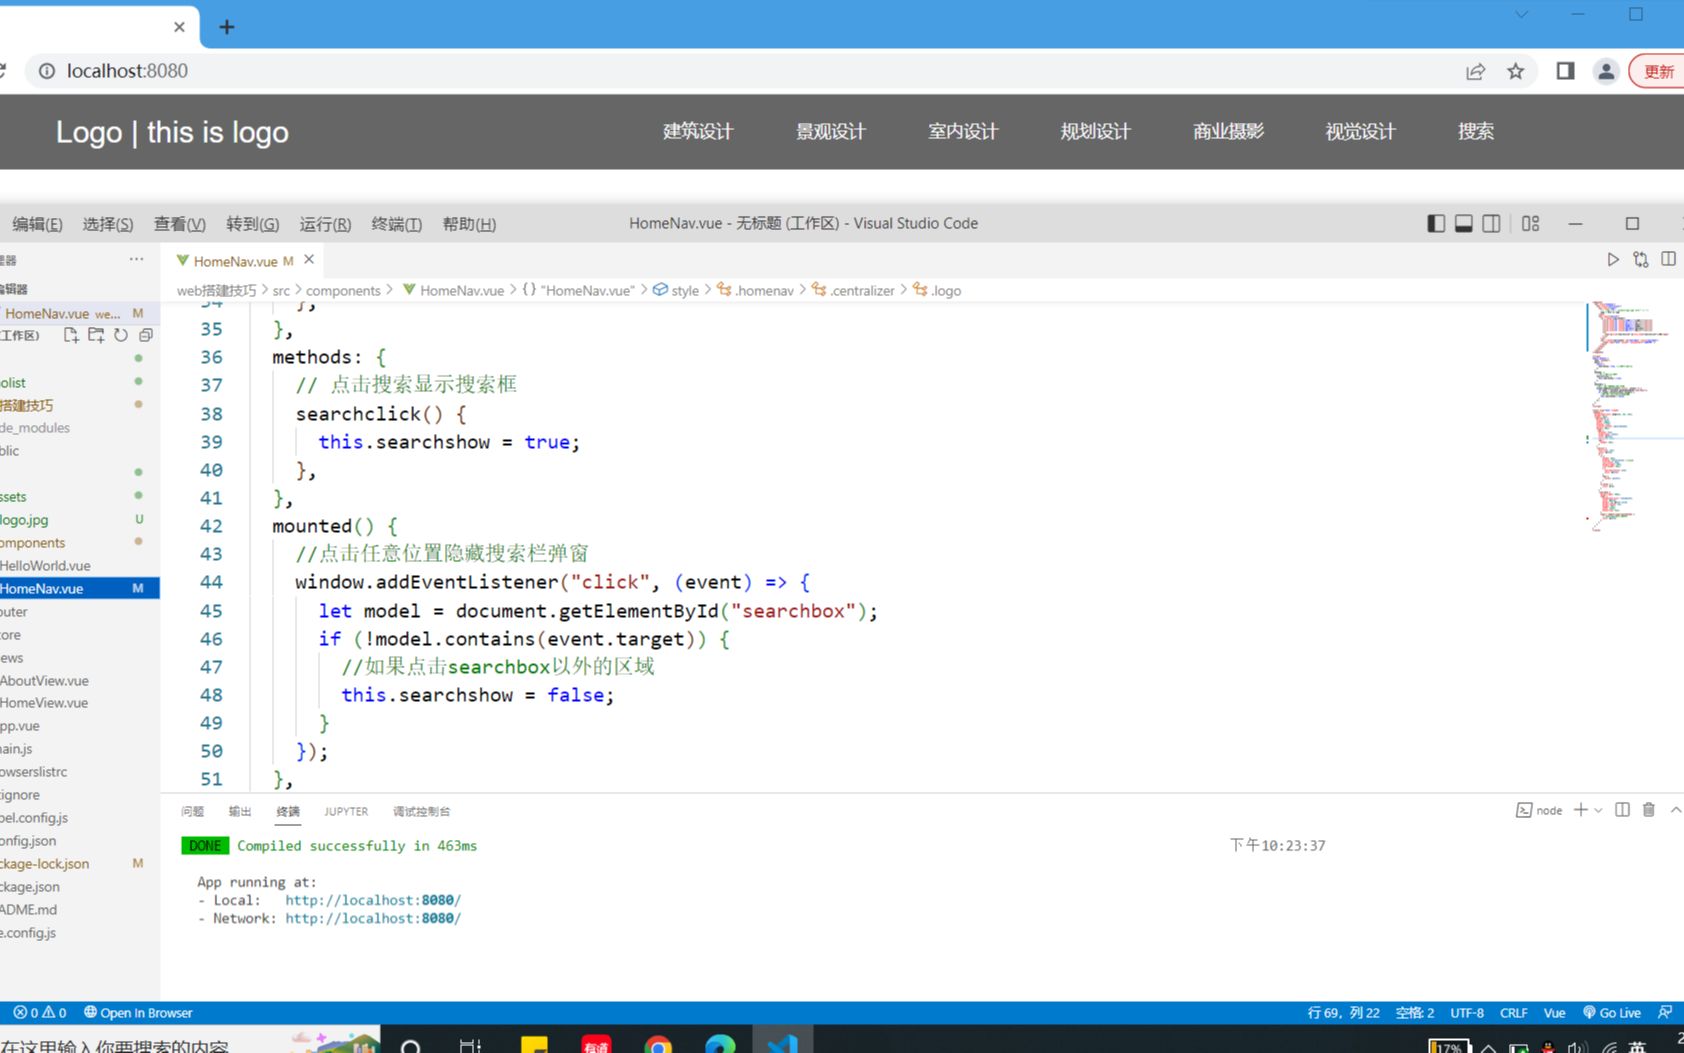Collapse all folders in the explorer
Viewport: 1684px width, 1053px height.
click(x=146, y=335)
